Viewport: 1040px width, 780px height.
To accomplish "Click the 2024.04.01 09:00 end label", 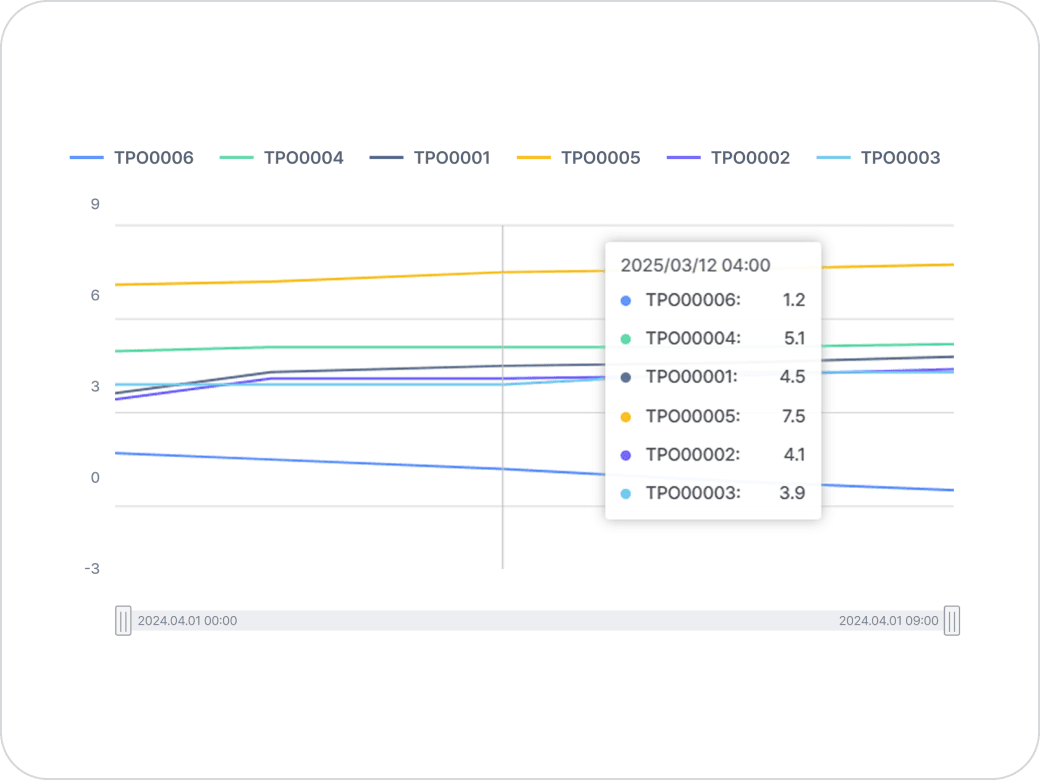I will 888,621.
